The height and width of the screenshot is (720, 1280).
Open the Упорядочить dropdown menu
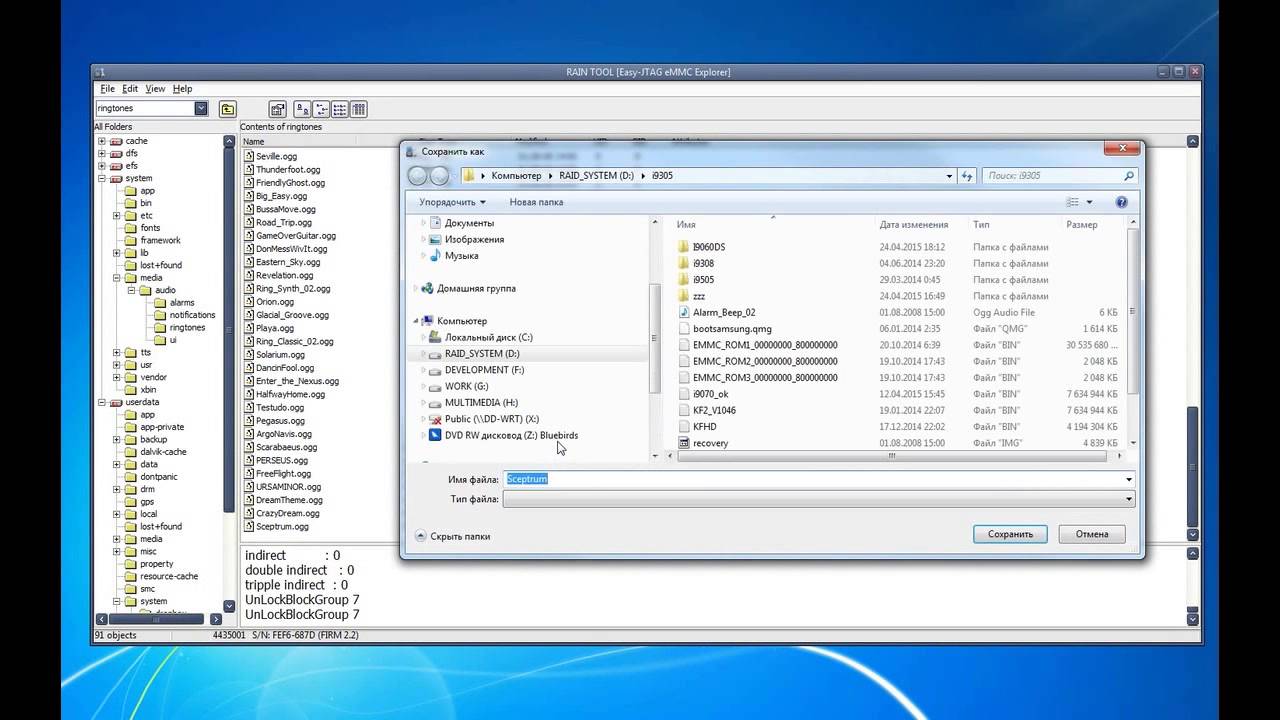coord(452,202)
